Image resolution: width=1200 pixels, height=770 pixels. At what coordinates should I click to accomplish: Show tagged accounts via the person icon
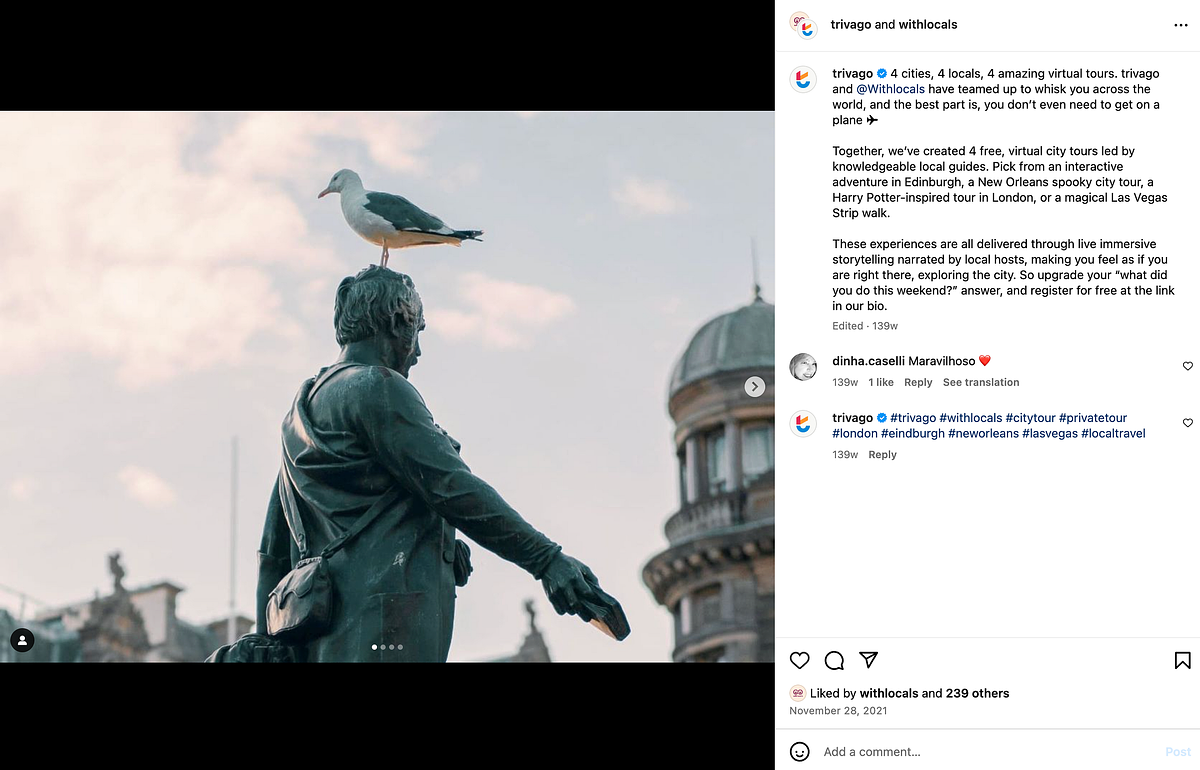22,640
